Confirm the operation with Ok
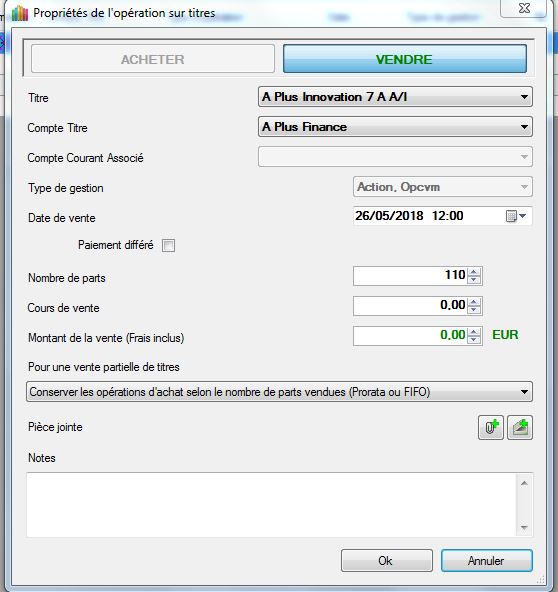The height and width of the screenshot is (592, 558). tap(387, 561)
